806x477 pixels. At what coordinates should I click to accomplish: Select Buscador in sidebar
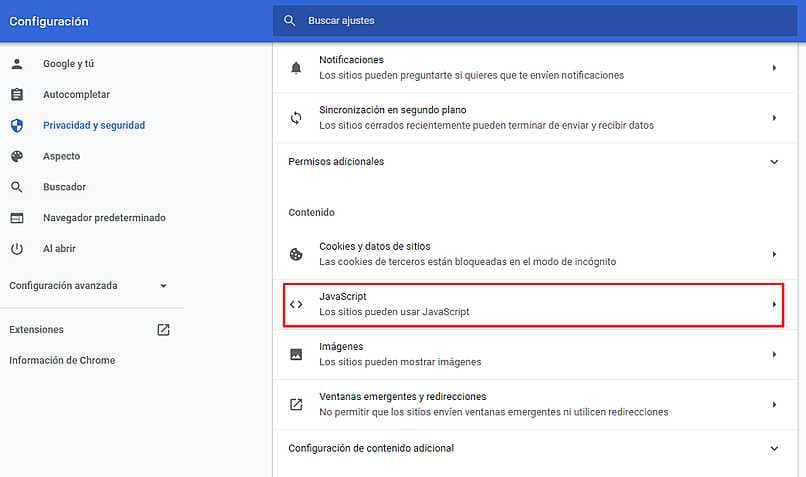[x=64, y=187]
